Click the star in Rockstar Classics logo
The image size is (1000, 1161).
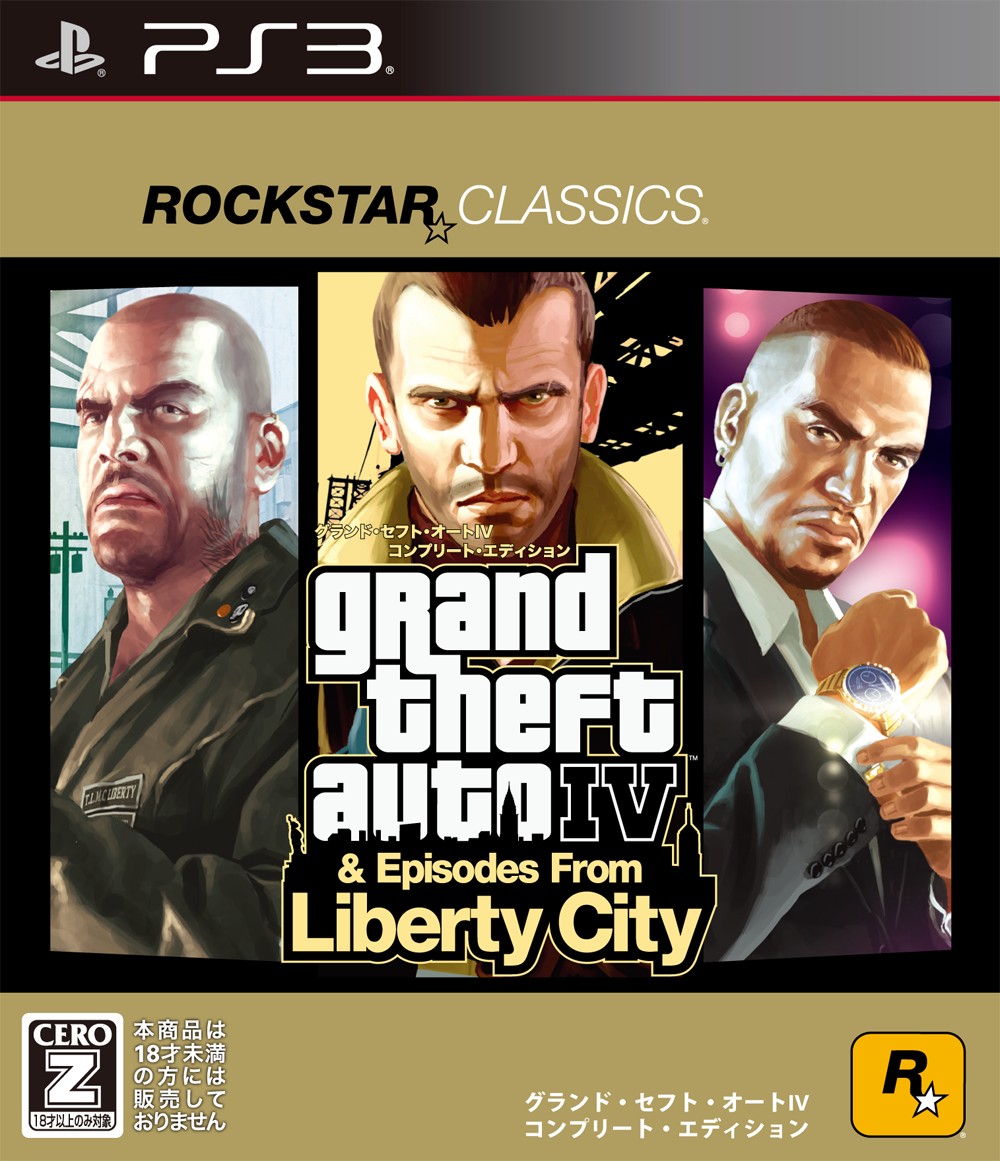(x=438, y=229)
